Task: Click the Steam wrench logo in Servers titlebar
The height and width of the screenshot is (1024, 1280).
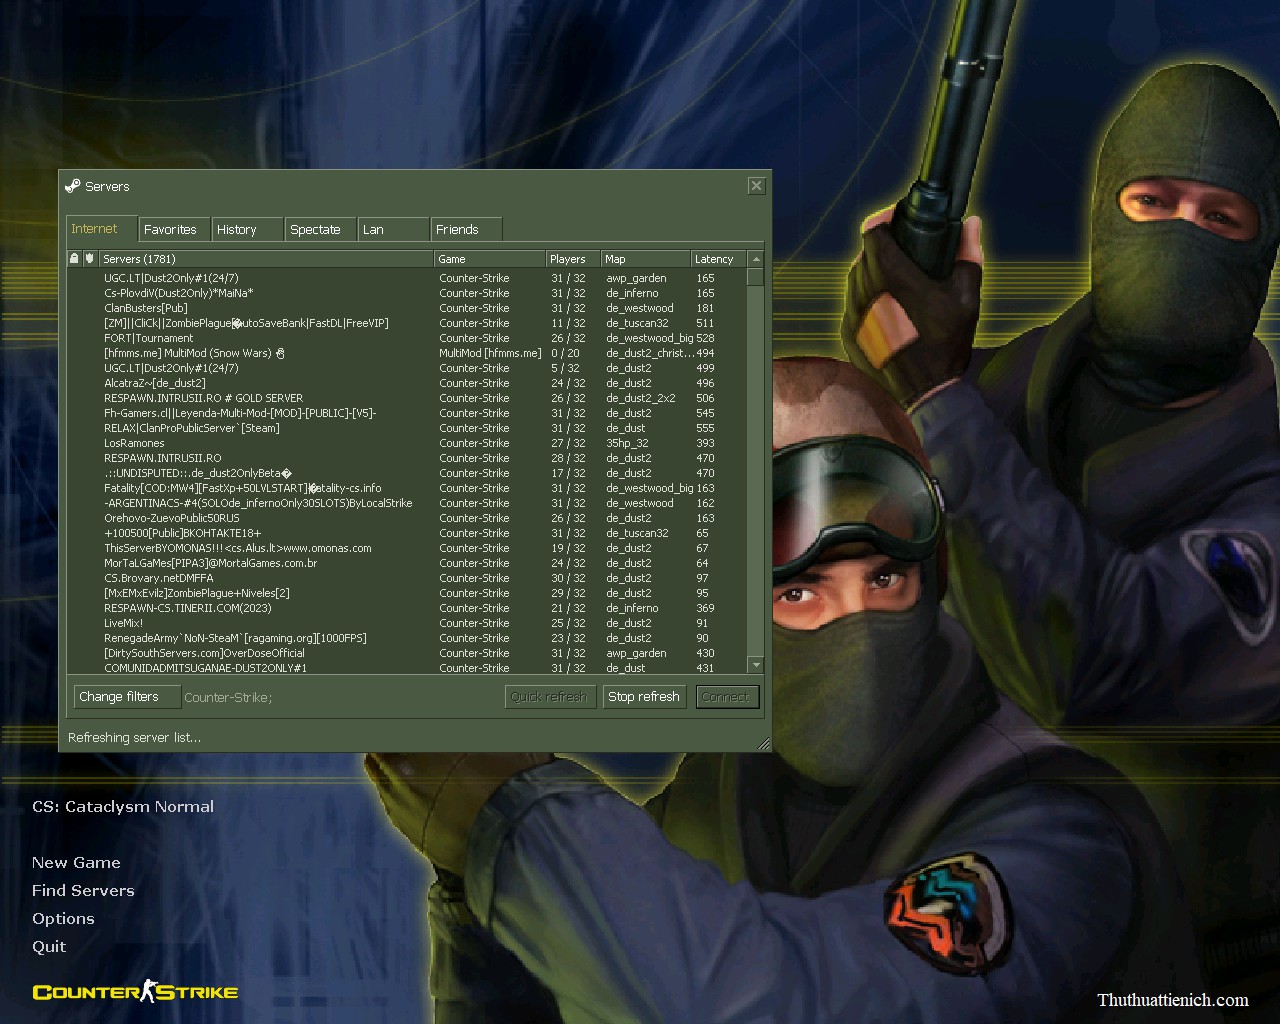Action: (x=73, y=186)
